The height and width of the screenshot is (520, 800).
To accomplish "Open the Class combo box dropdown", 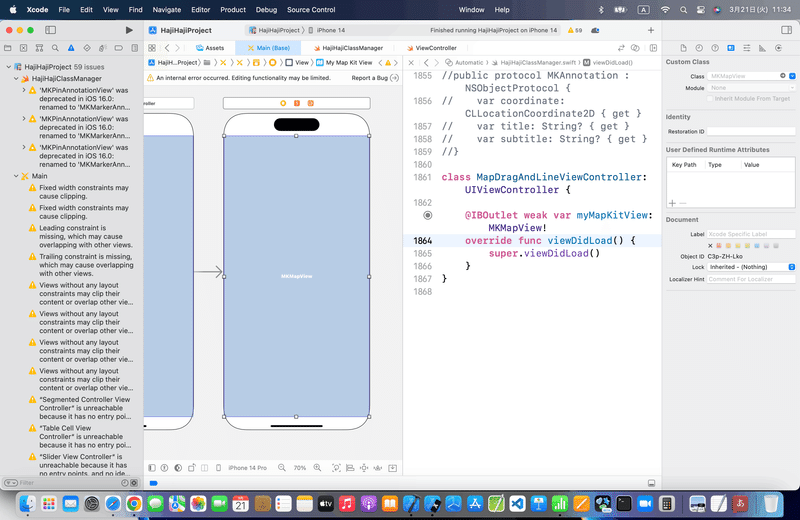I will [792, 76].
